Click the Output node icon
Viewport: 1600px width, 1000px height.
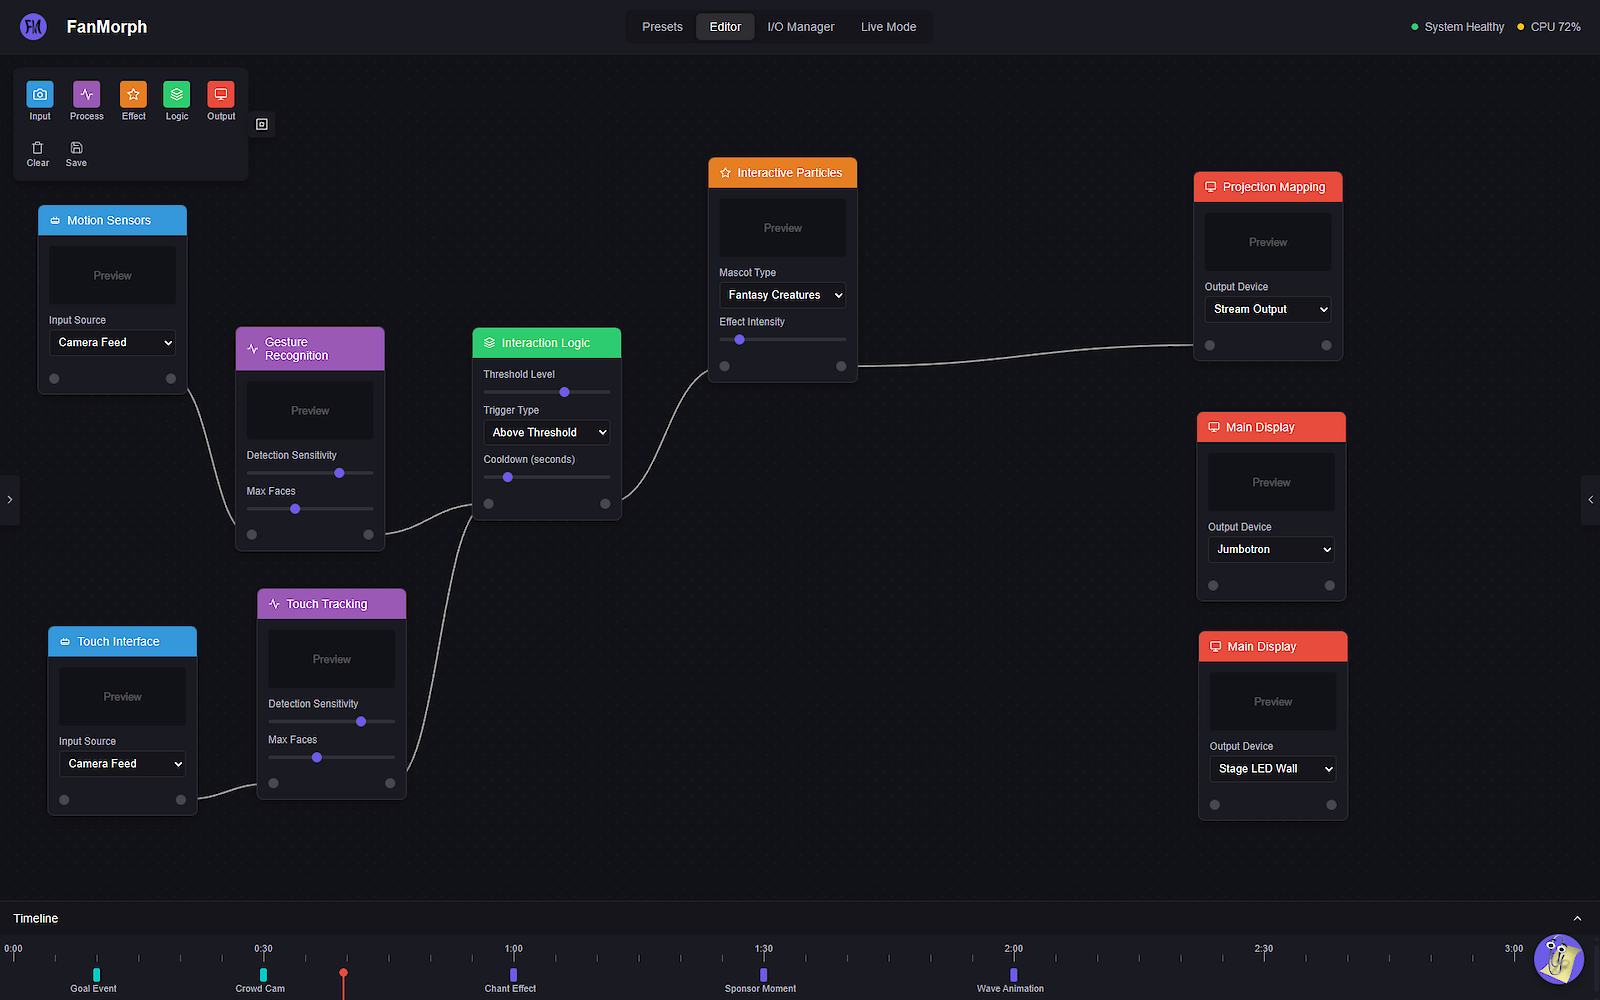pos(221,95)
